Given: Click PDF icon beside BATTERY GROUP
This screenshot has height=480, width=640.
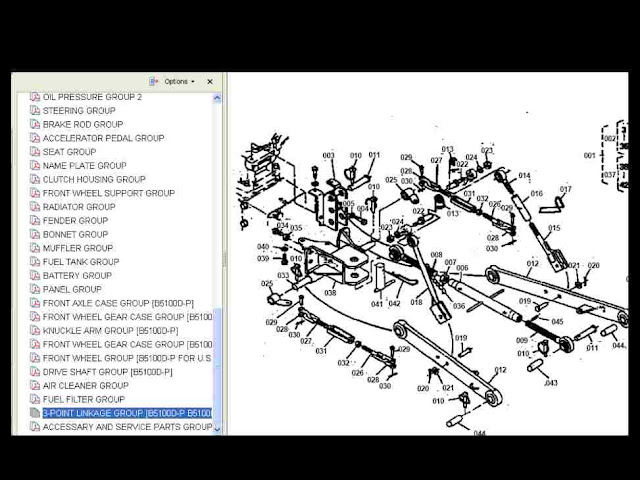Looking at the screenshot, I should tap(35, 276).
